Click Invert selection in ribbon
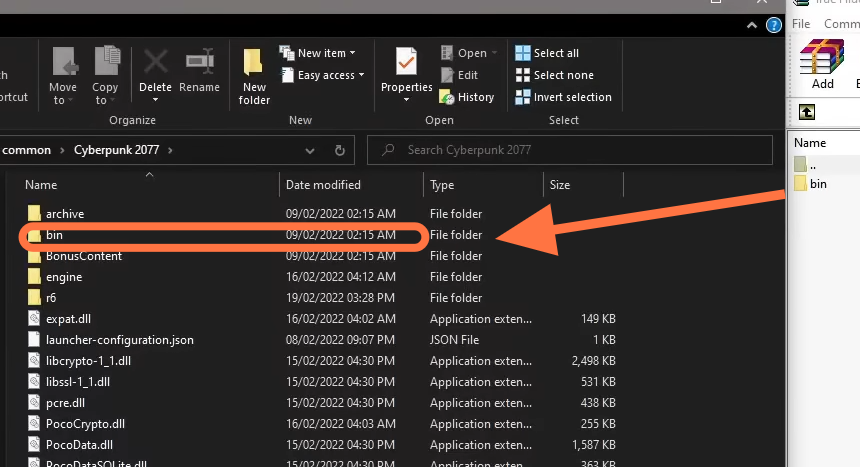 coord(563,97)
